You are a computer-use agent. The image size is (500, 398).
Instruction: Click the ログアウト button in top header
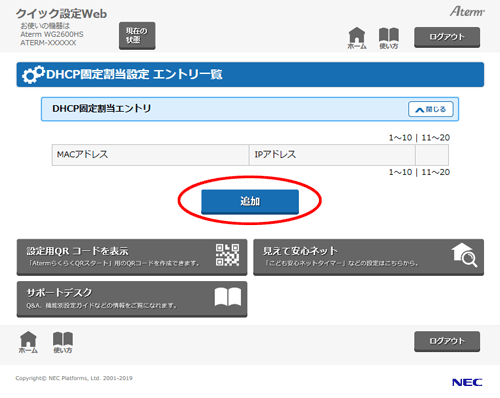point(447,37)
